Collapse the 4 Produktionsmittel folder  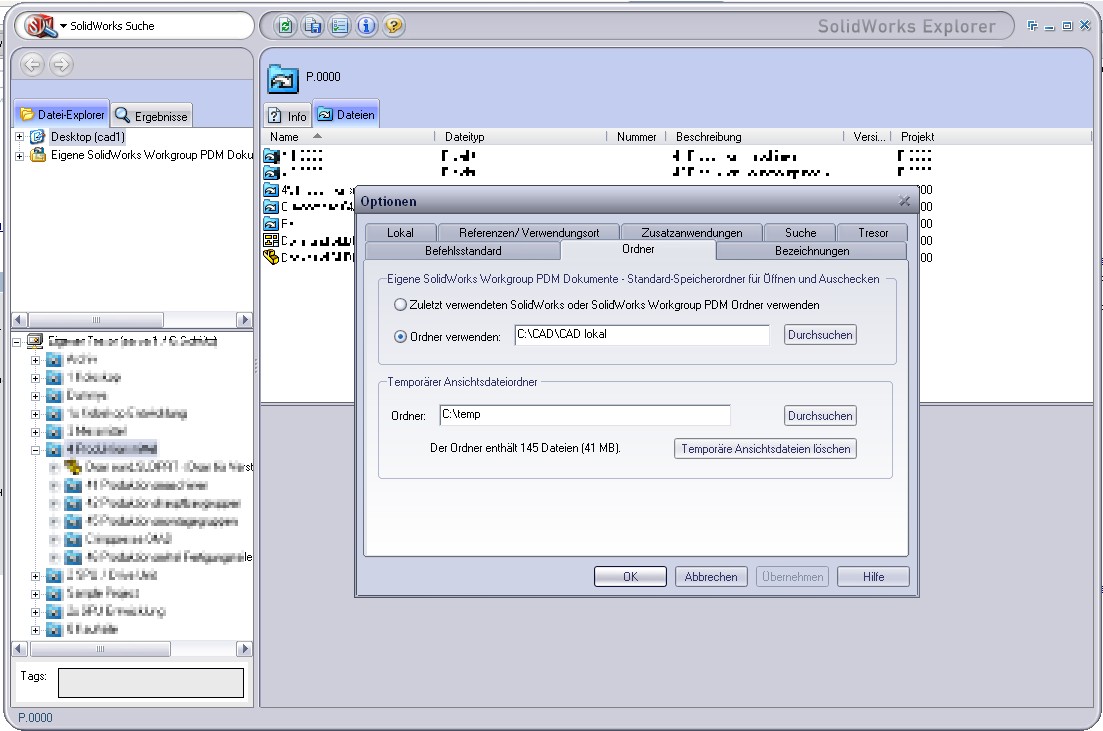(35, 450)
